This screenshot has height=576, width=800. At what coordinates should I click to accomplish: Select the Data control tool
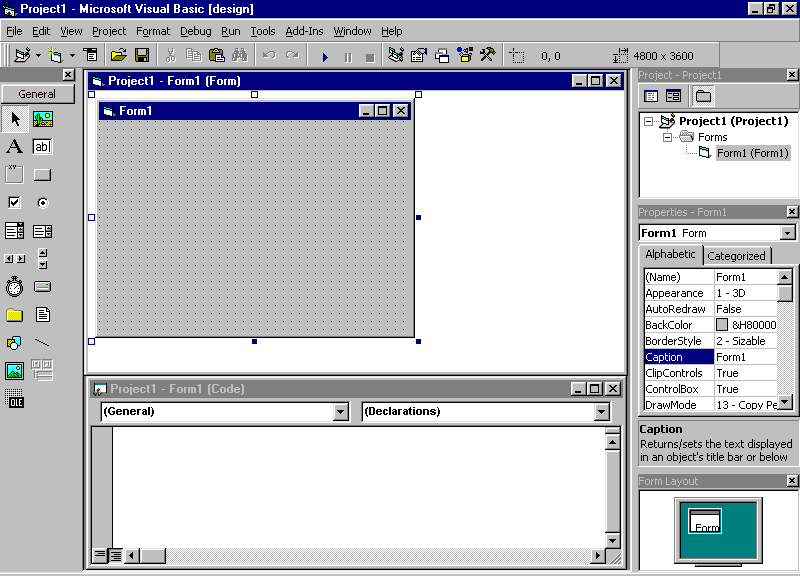[43, 371]
